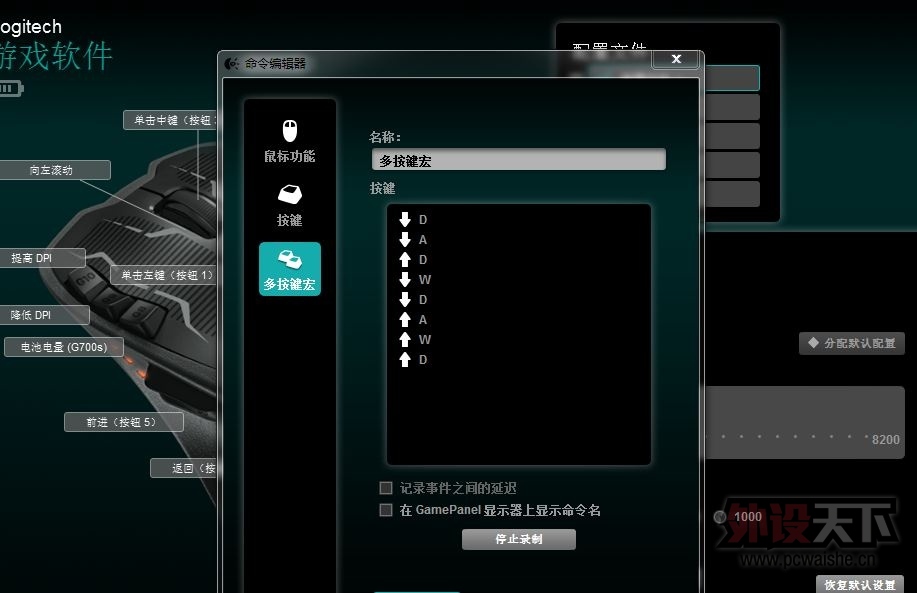Select second key-down D entry below W
917x593 pixels.
coord(414,299)
